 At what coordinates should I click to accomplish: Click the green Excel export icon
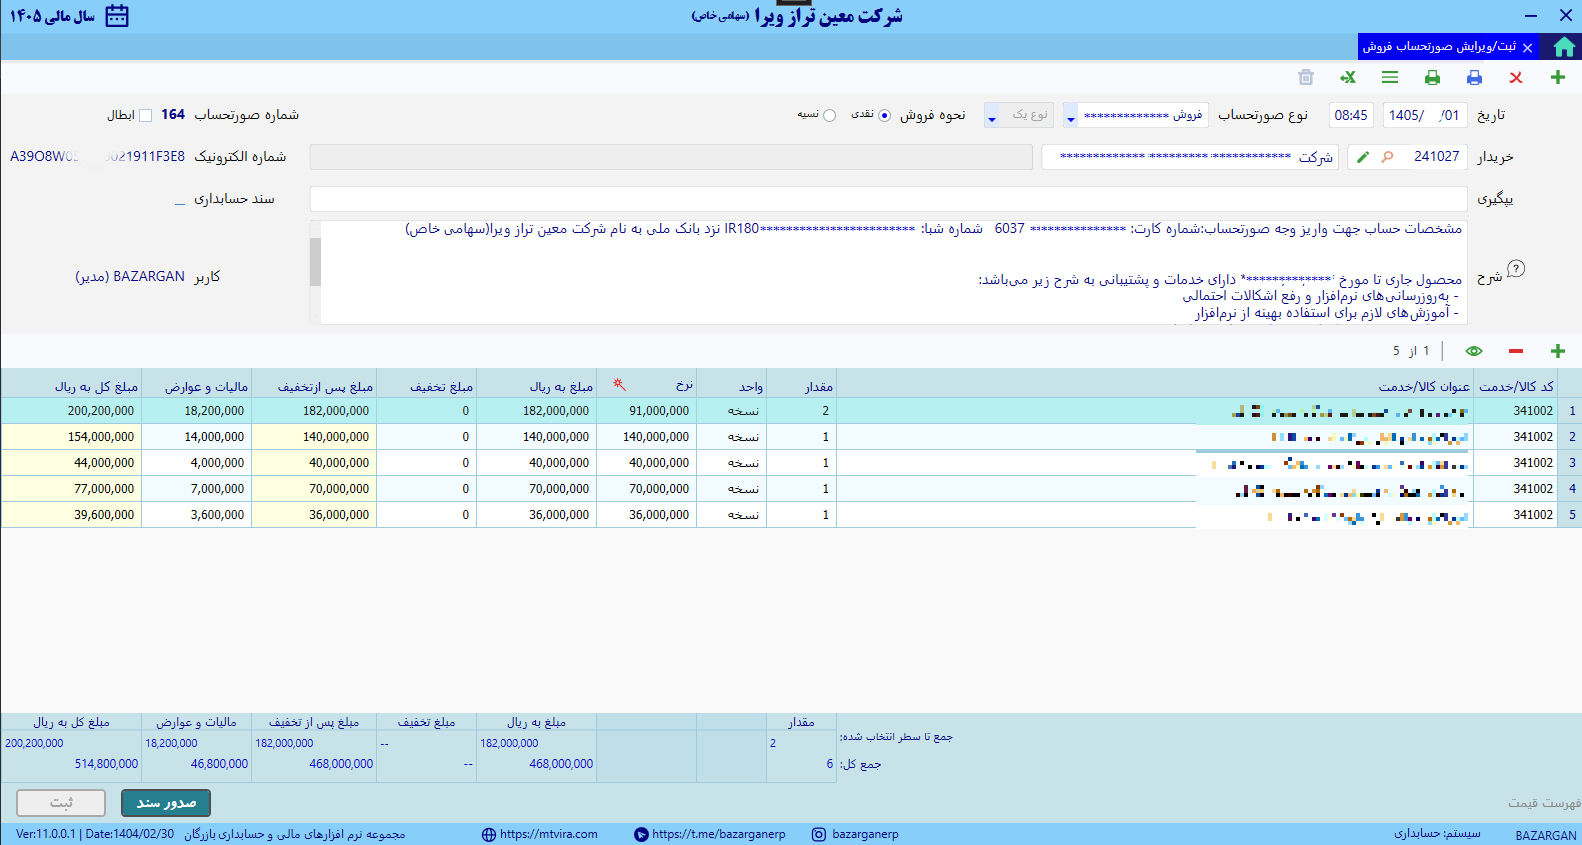click(1348, 78)
